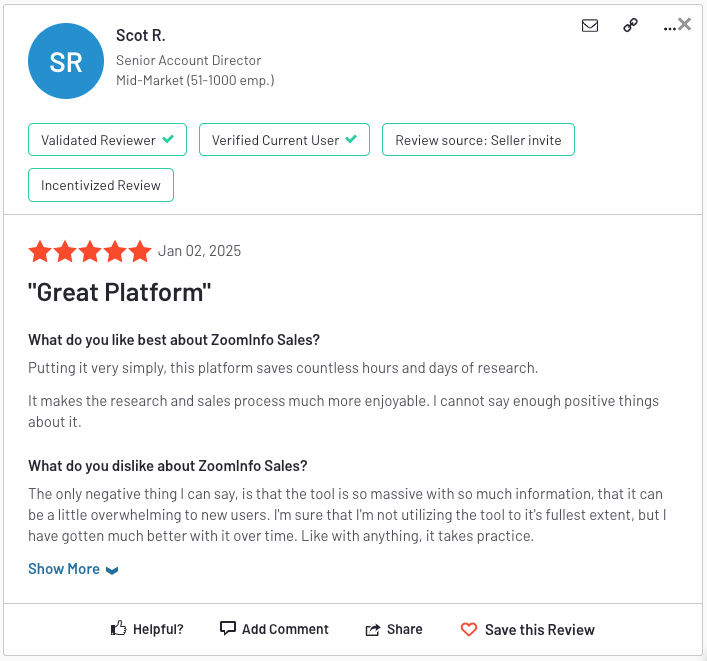Copy review link via chain icon
This screenshot has height=661, width=707.
[x=630, y=25]
